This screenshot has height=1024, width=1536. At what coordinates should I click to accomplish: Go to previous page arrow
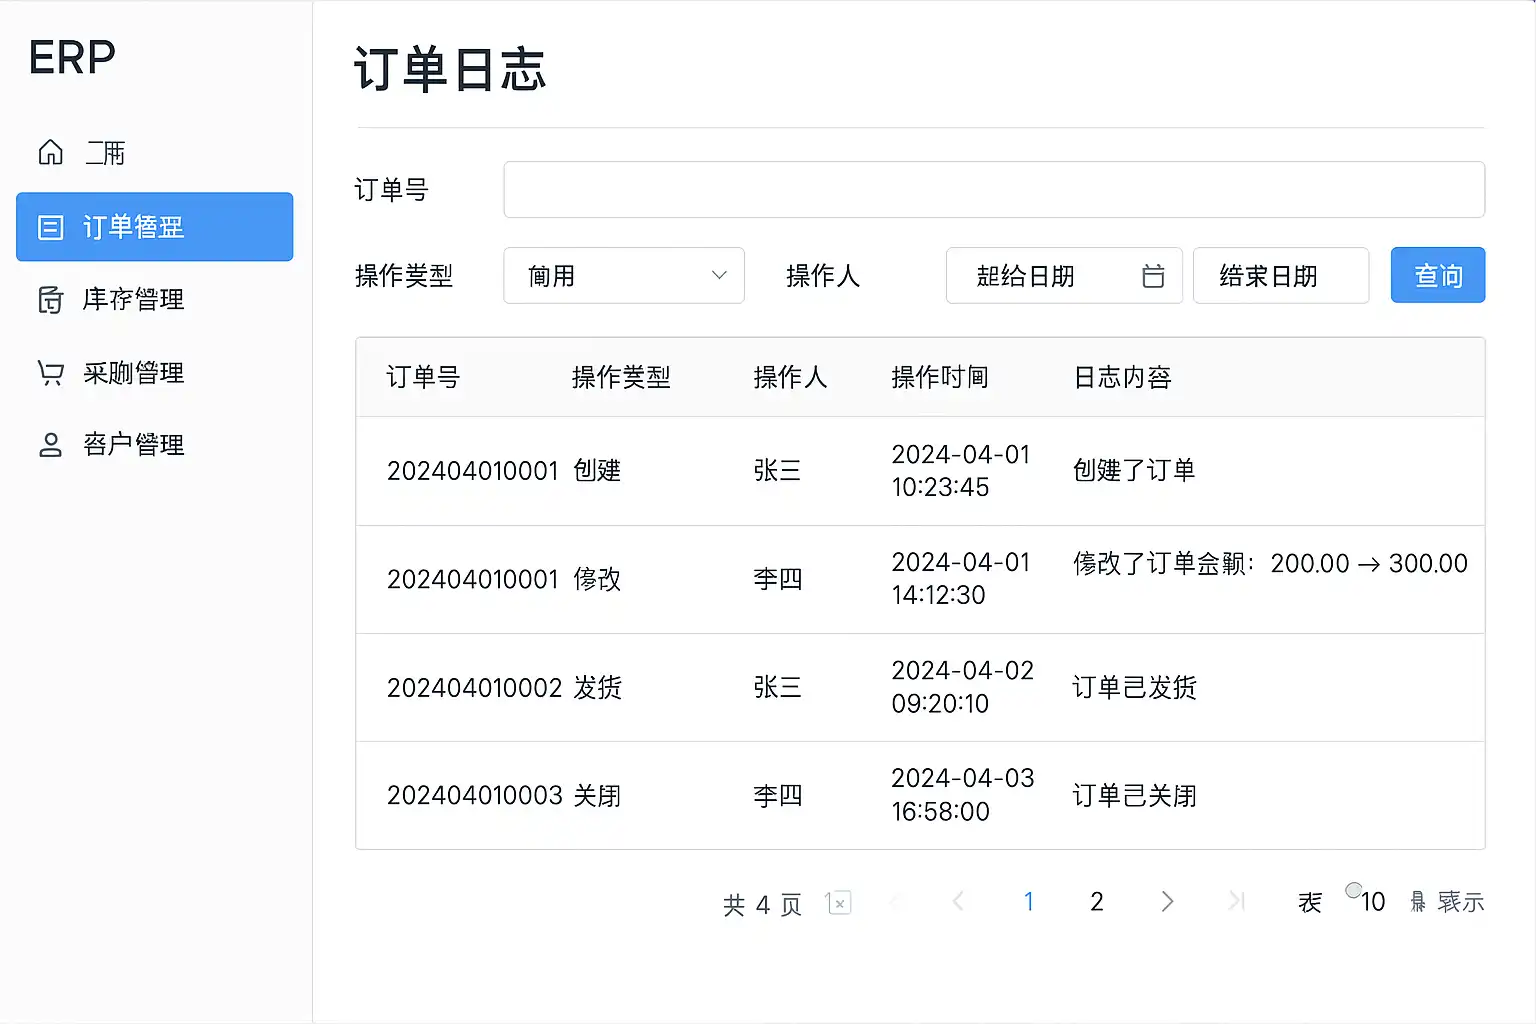[958, 902]
